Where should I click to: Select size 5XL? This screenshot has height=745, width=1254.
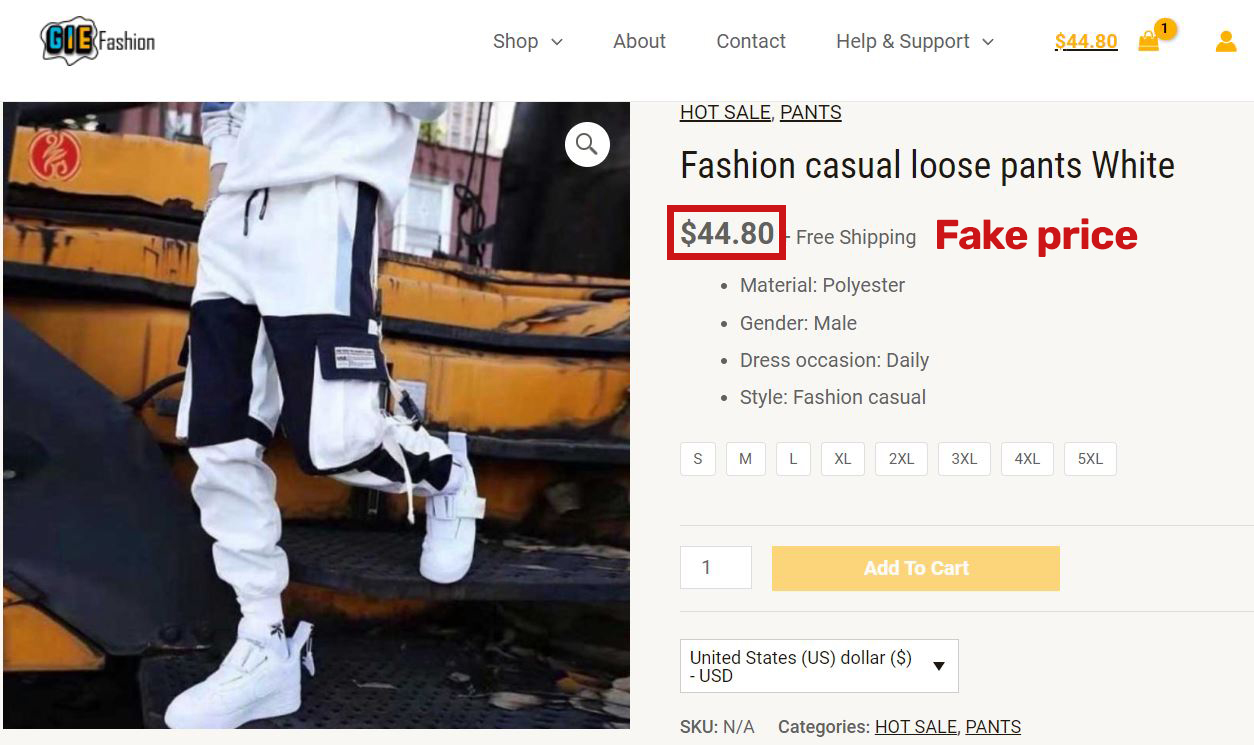[x=1089, y=458]
